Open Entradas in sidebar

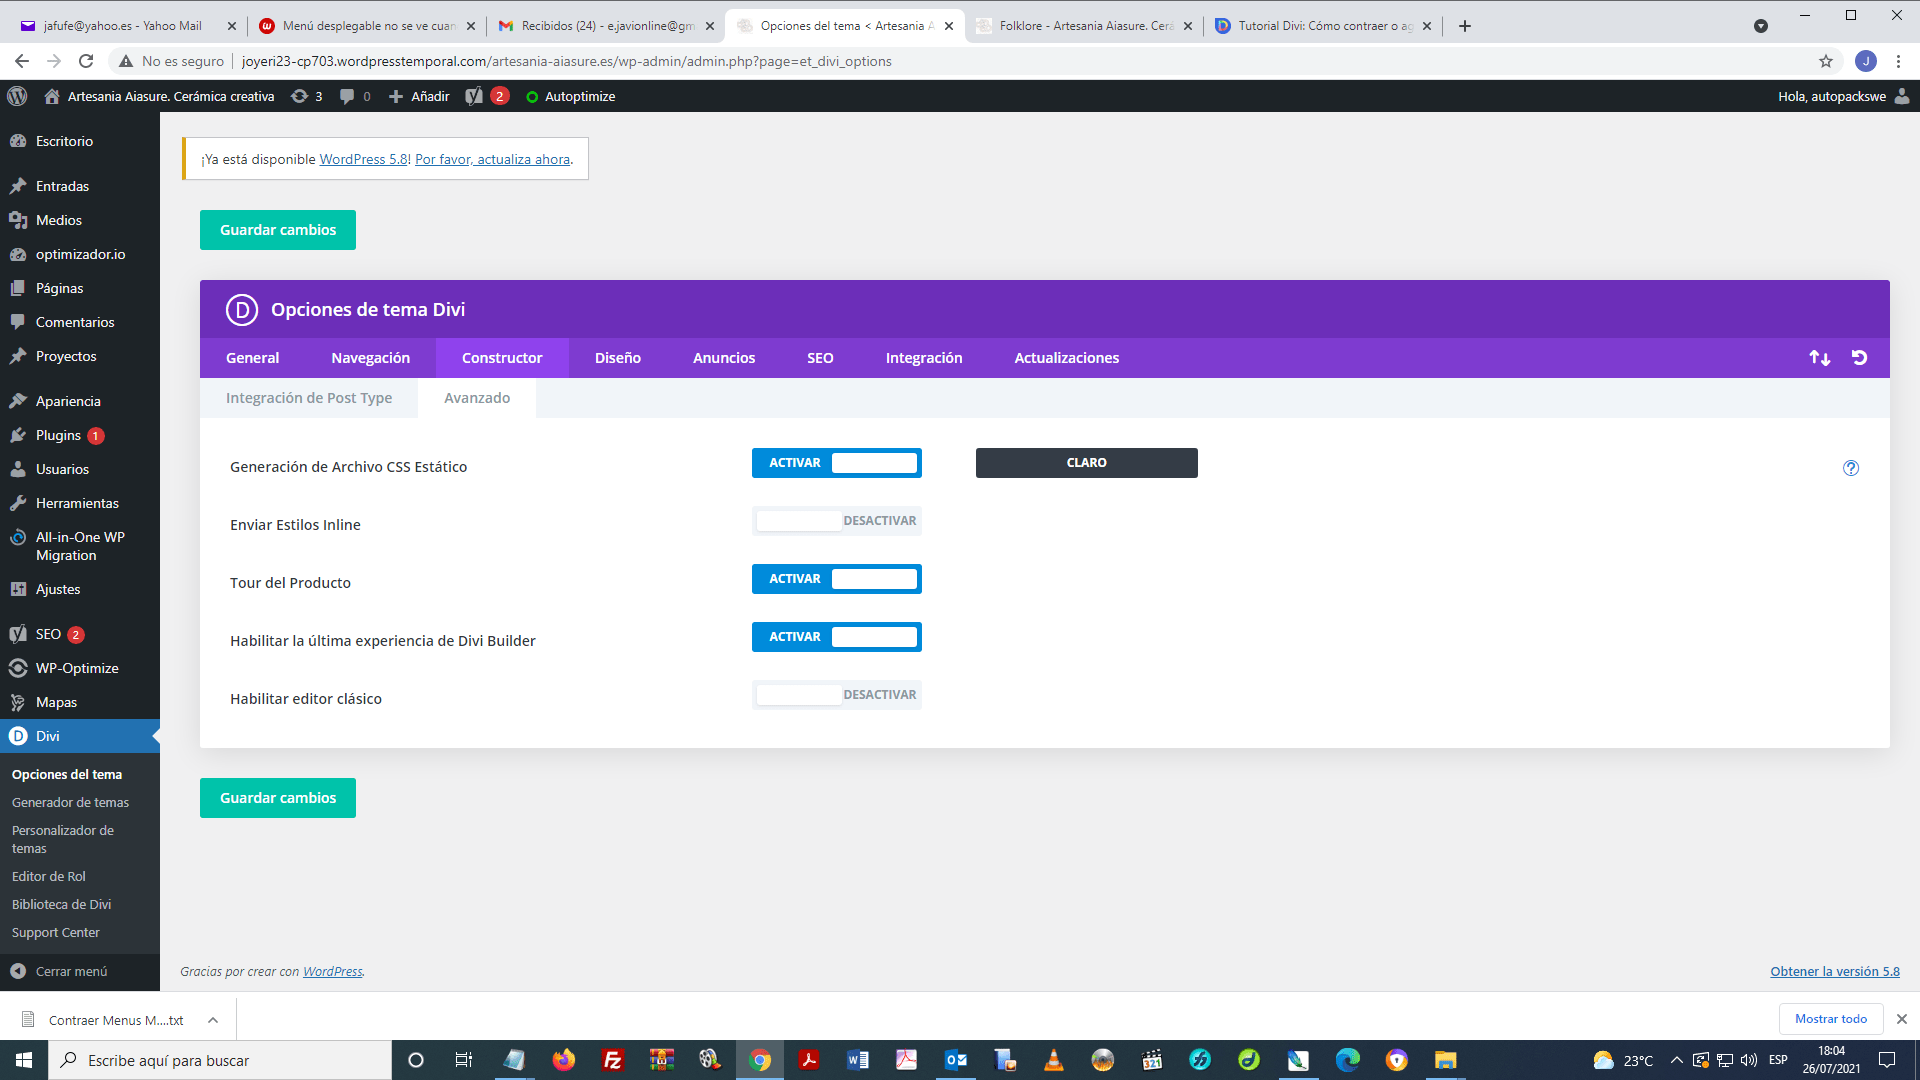[x=80, y=186]
